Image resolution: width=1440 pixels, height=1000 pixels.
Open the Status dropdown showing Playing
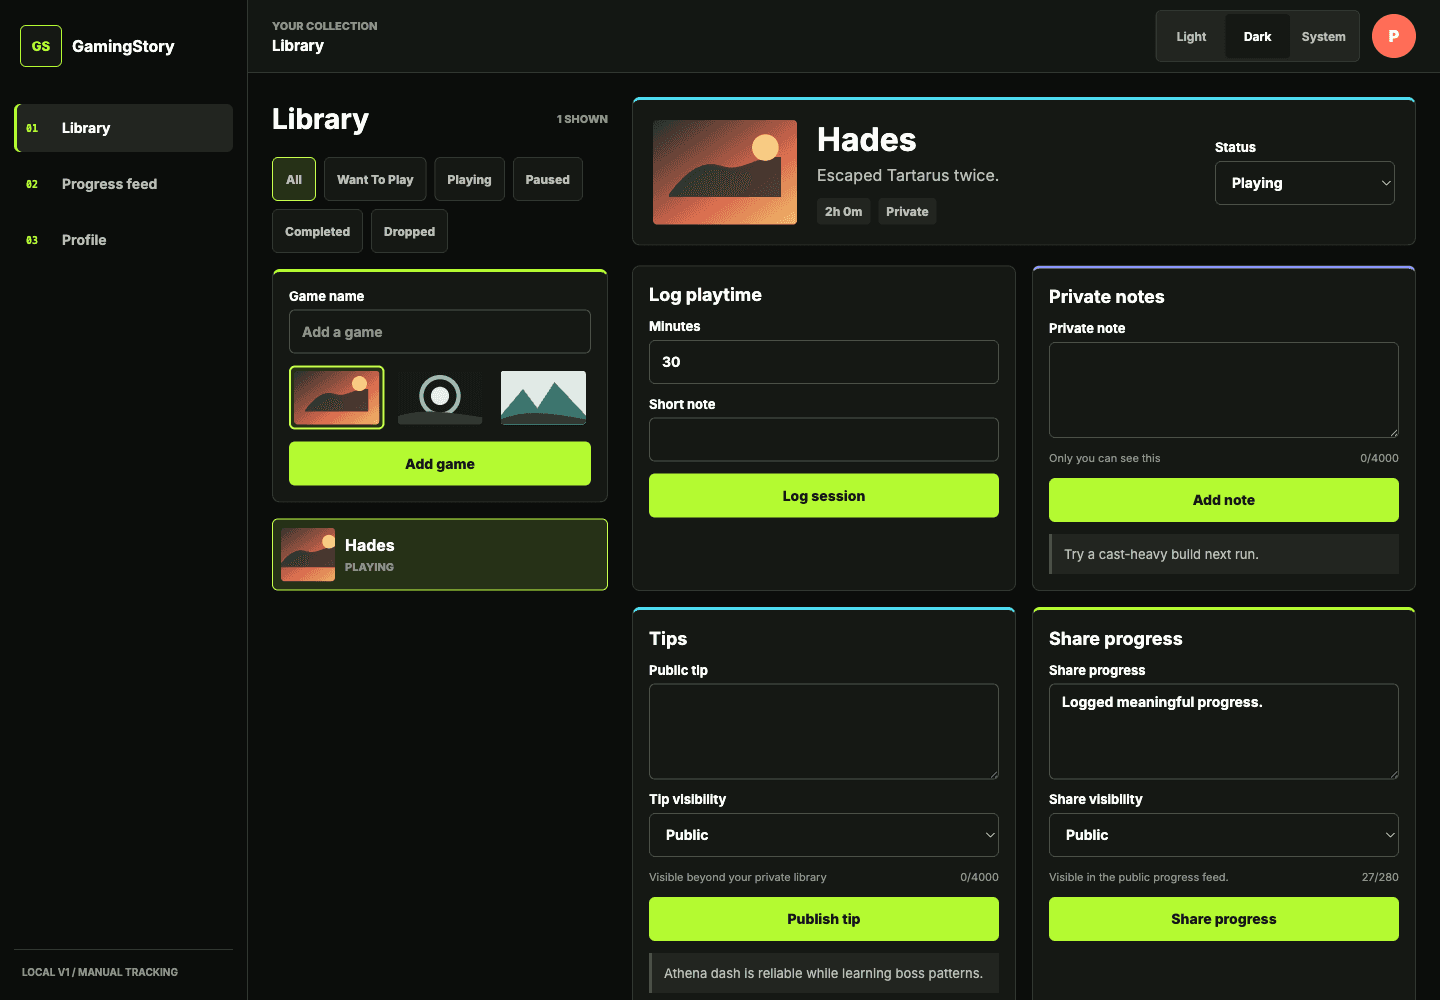(1305, 183)
